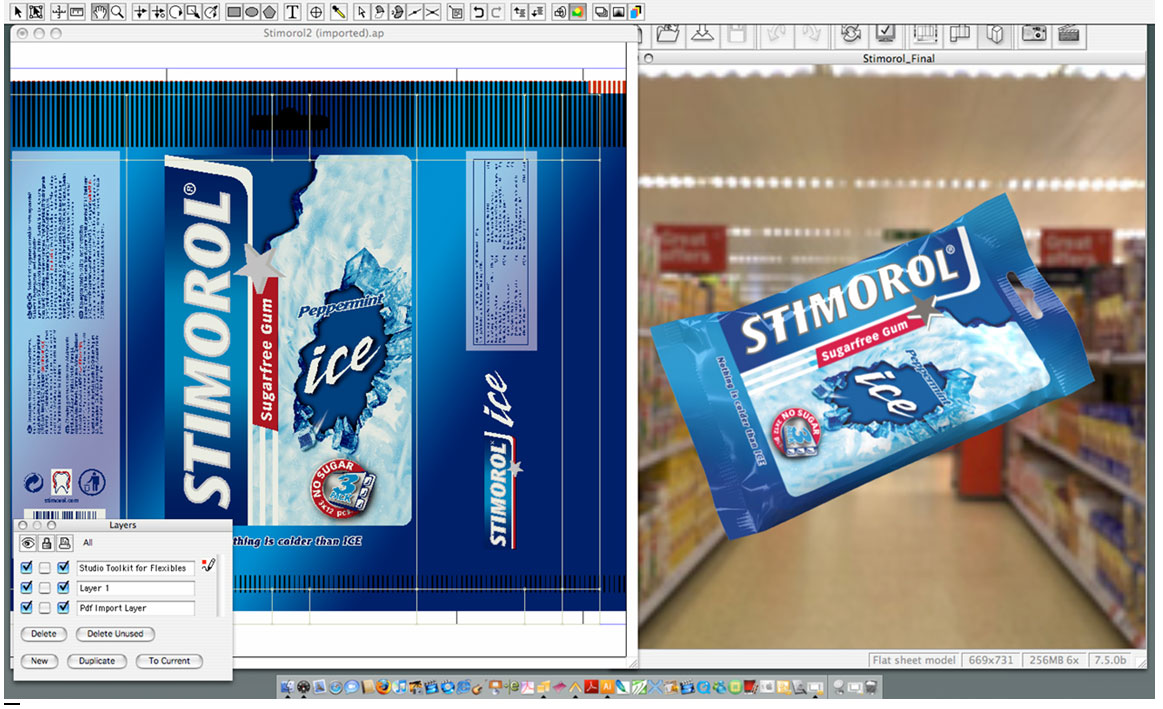Choose the Hand pan tool
This screenshot has height=709, width=1163.
pos(99,12)
